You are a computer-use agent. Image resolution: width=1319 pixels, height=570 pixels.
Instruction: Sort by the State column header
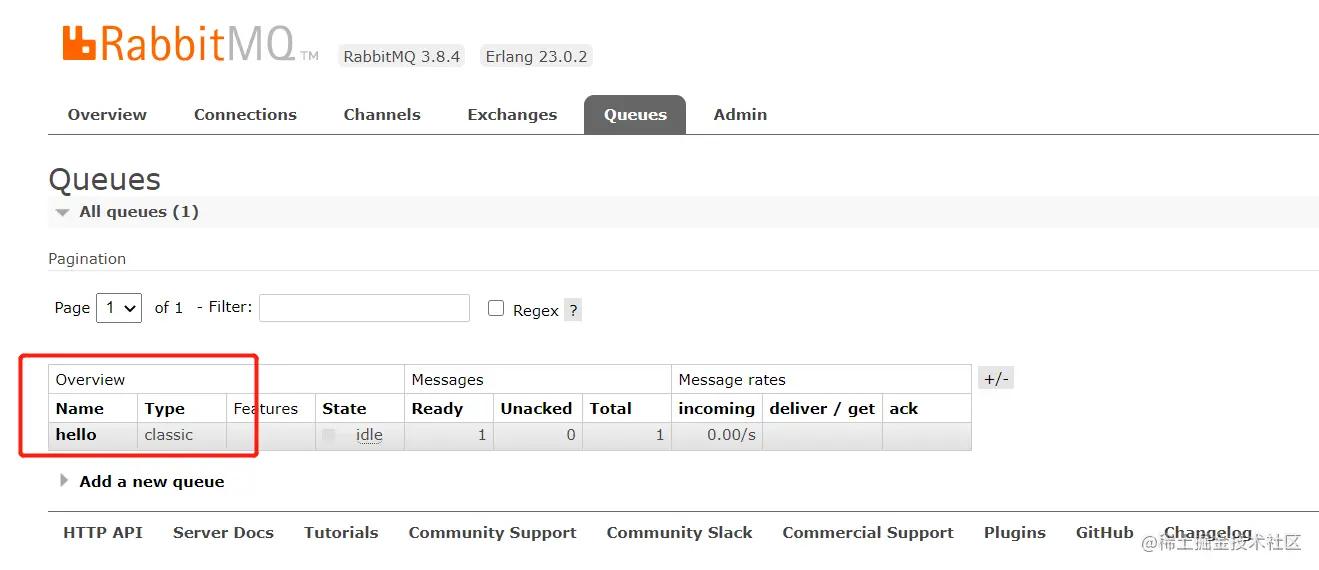pyautogui.click(x=344, y=408)
